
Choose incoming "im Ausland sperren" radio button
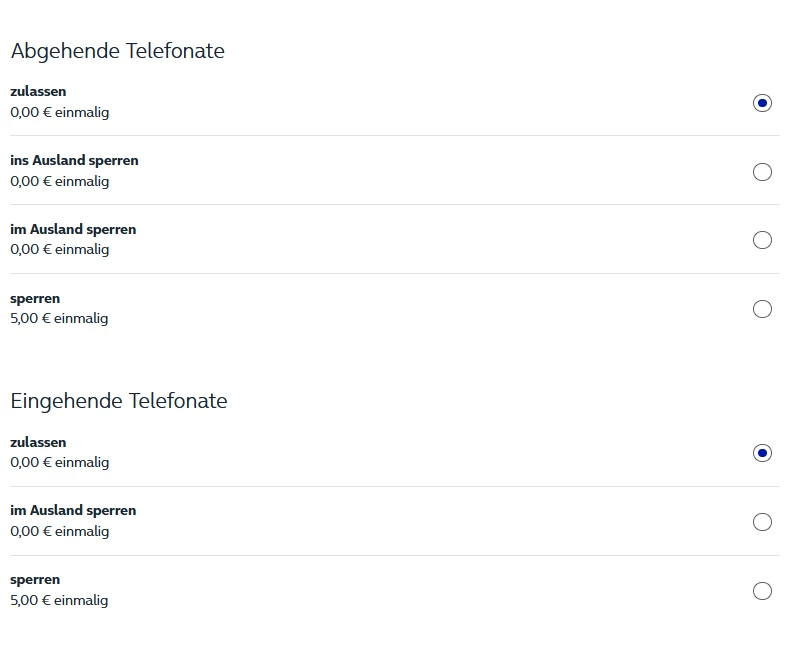tap(762, 522)
